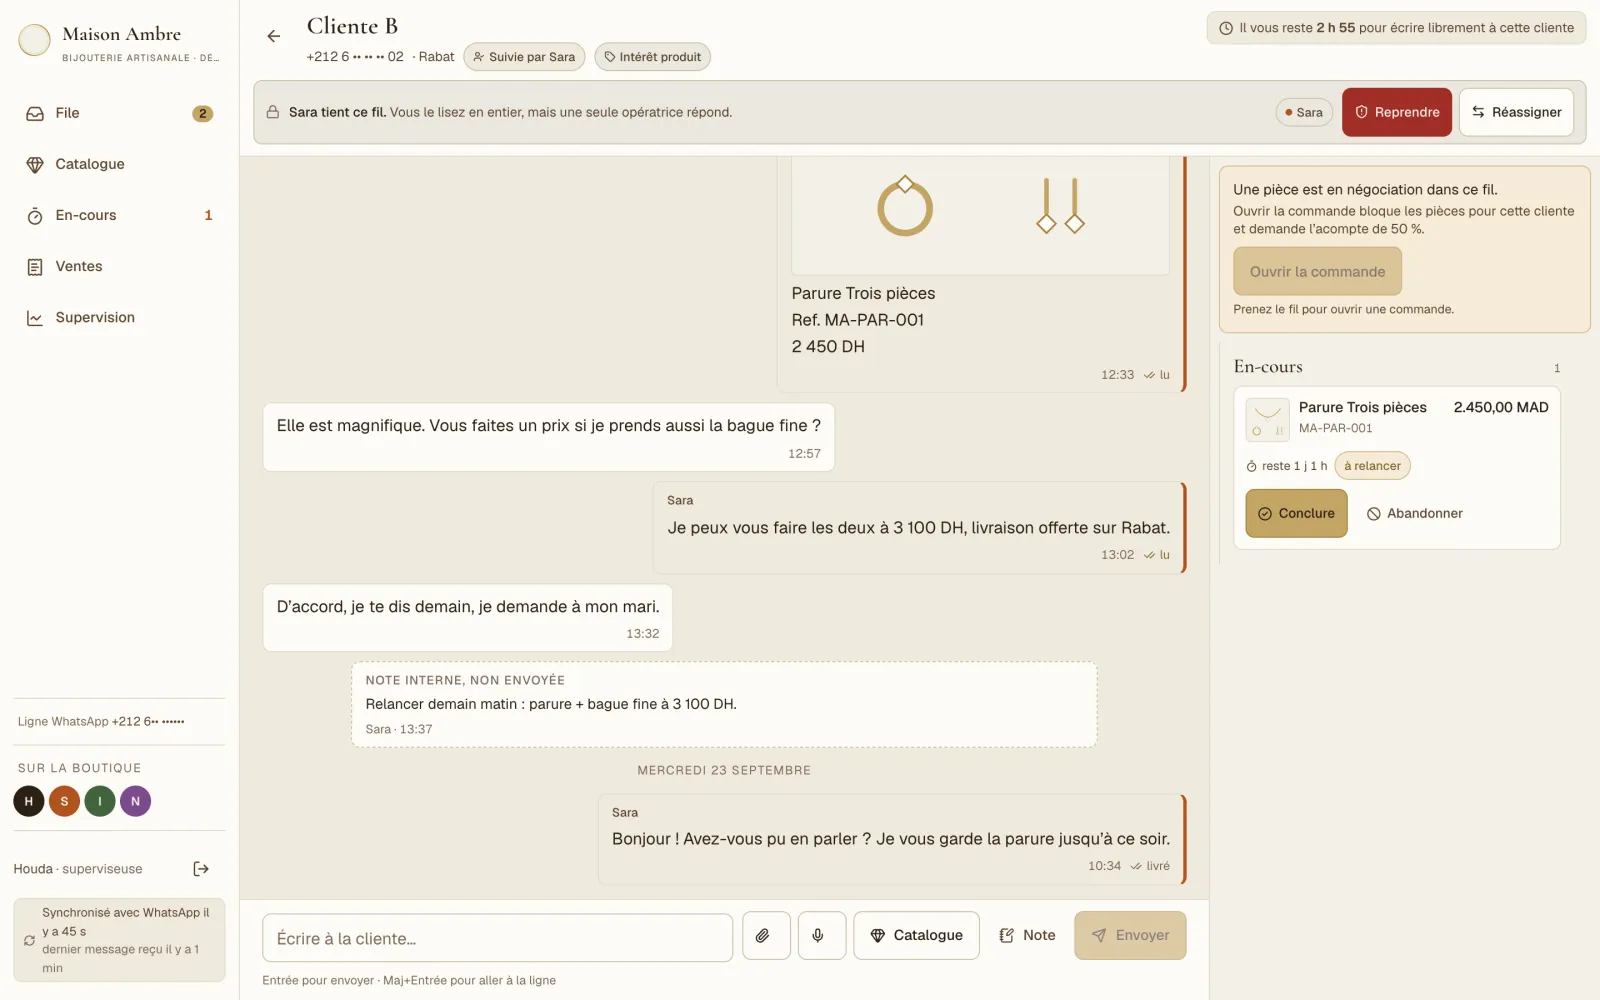Focus the Écrire à la cliente field
This screenshot has width=1600, height=1000.
pos(497,938)
